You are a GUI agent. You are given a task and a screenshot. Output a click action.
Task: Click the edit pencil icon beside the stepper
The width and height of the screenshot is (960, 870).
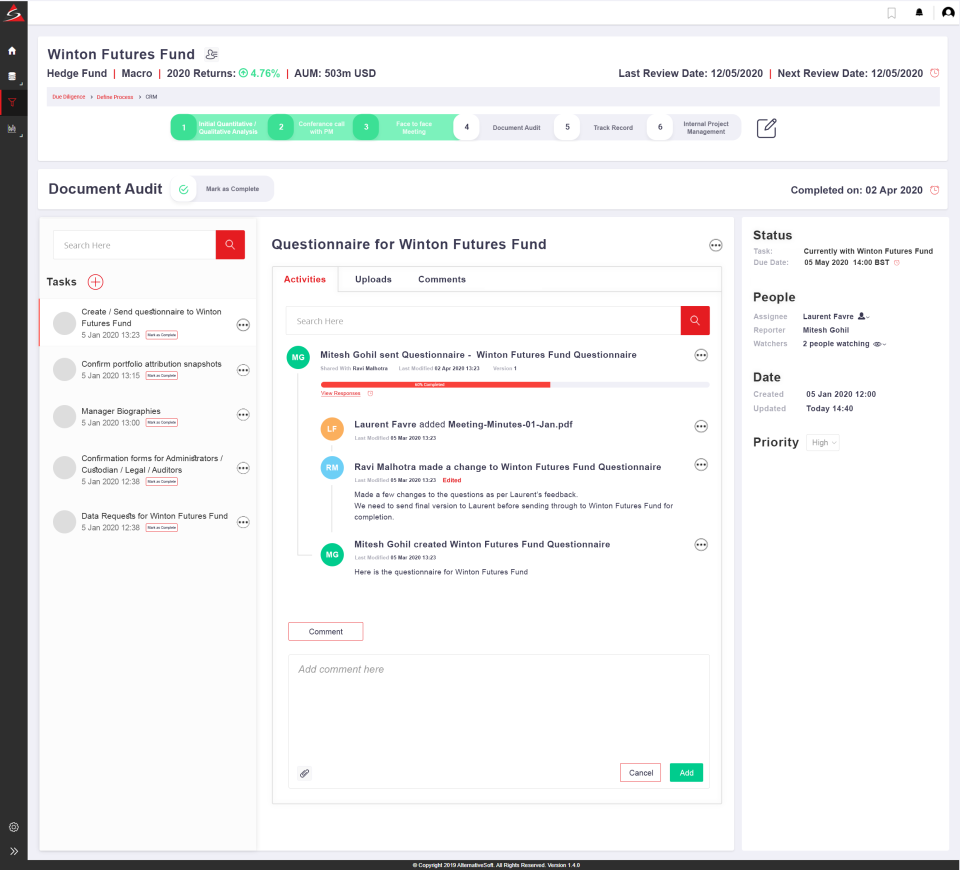[x=766, y=127]
